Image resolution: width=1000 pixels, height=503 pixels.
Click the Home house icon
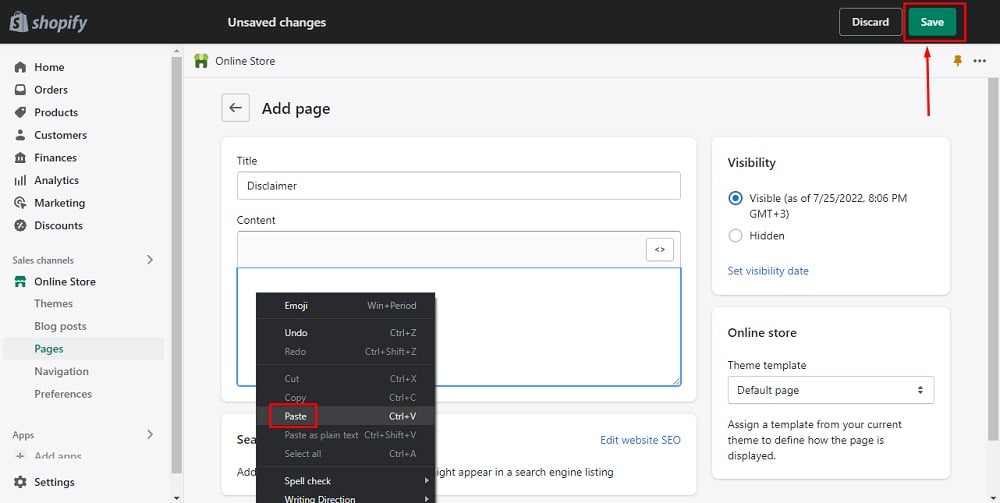(20, 67)
